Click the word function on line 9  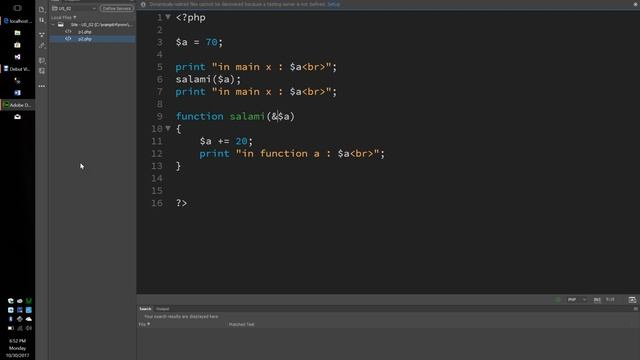coord(200,116)
